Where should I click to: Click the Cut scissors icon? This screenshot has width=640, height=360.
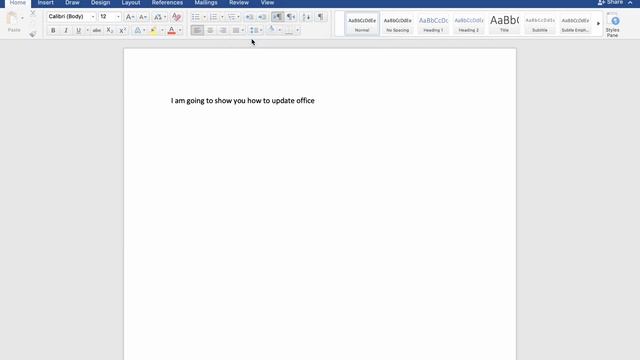point(33,14)
